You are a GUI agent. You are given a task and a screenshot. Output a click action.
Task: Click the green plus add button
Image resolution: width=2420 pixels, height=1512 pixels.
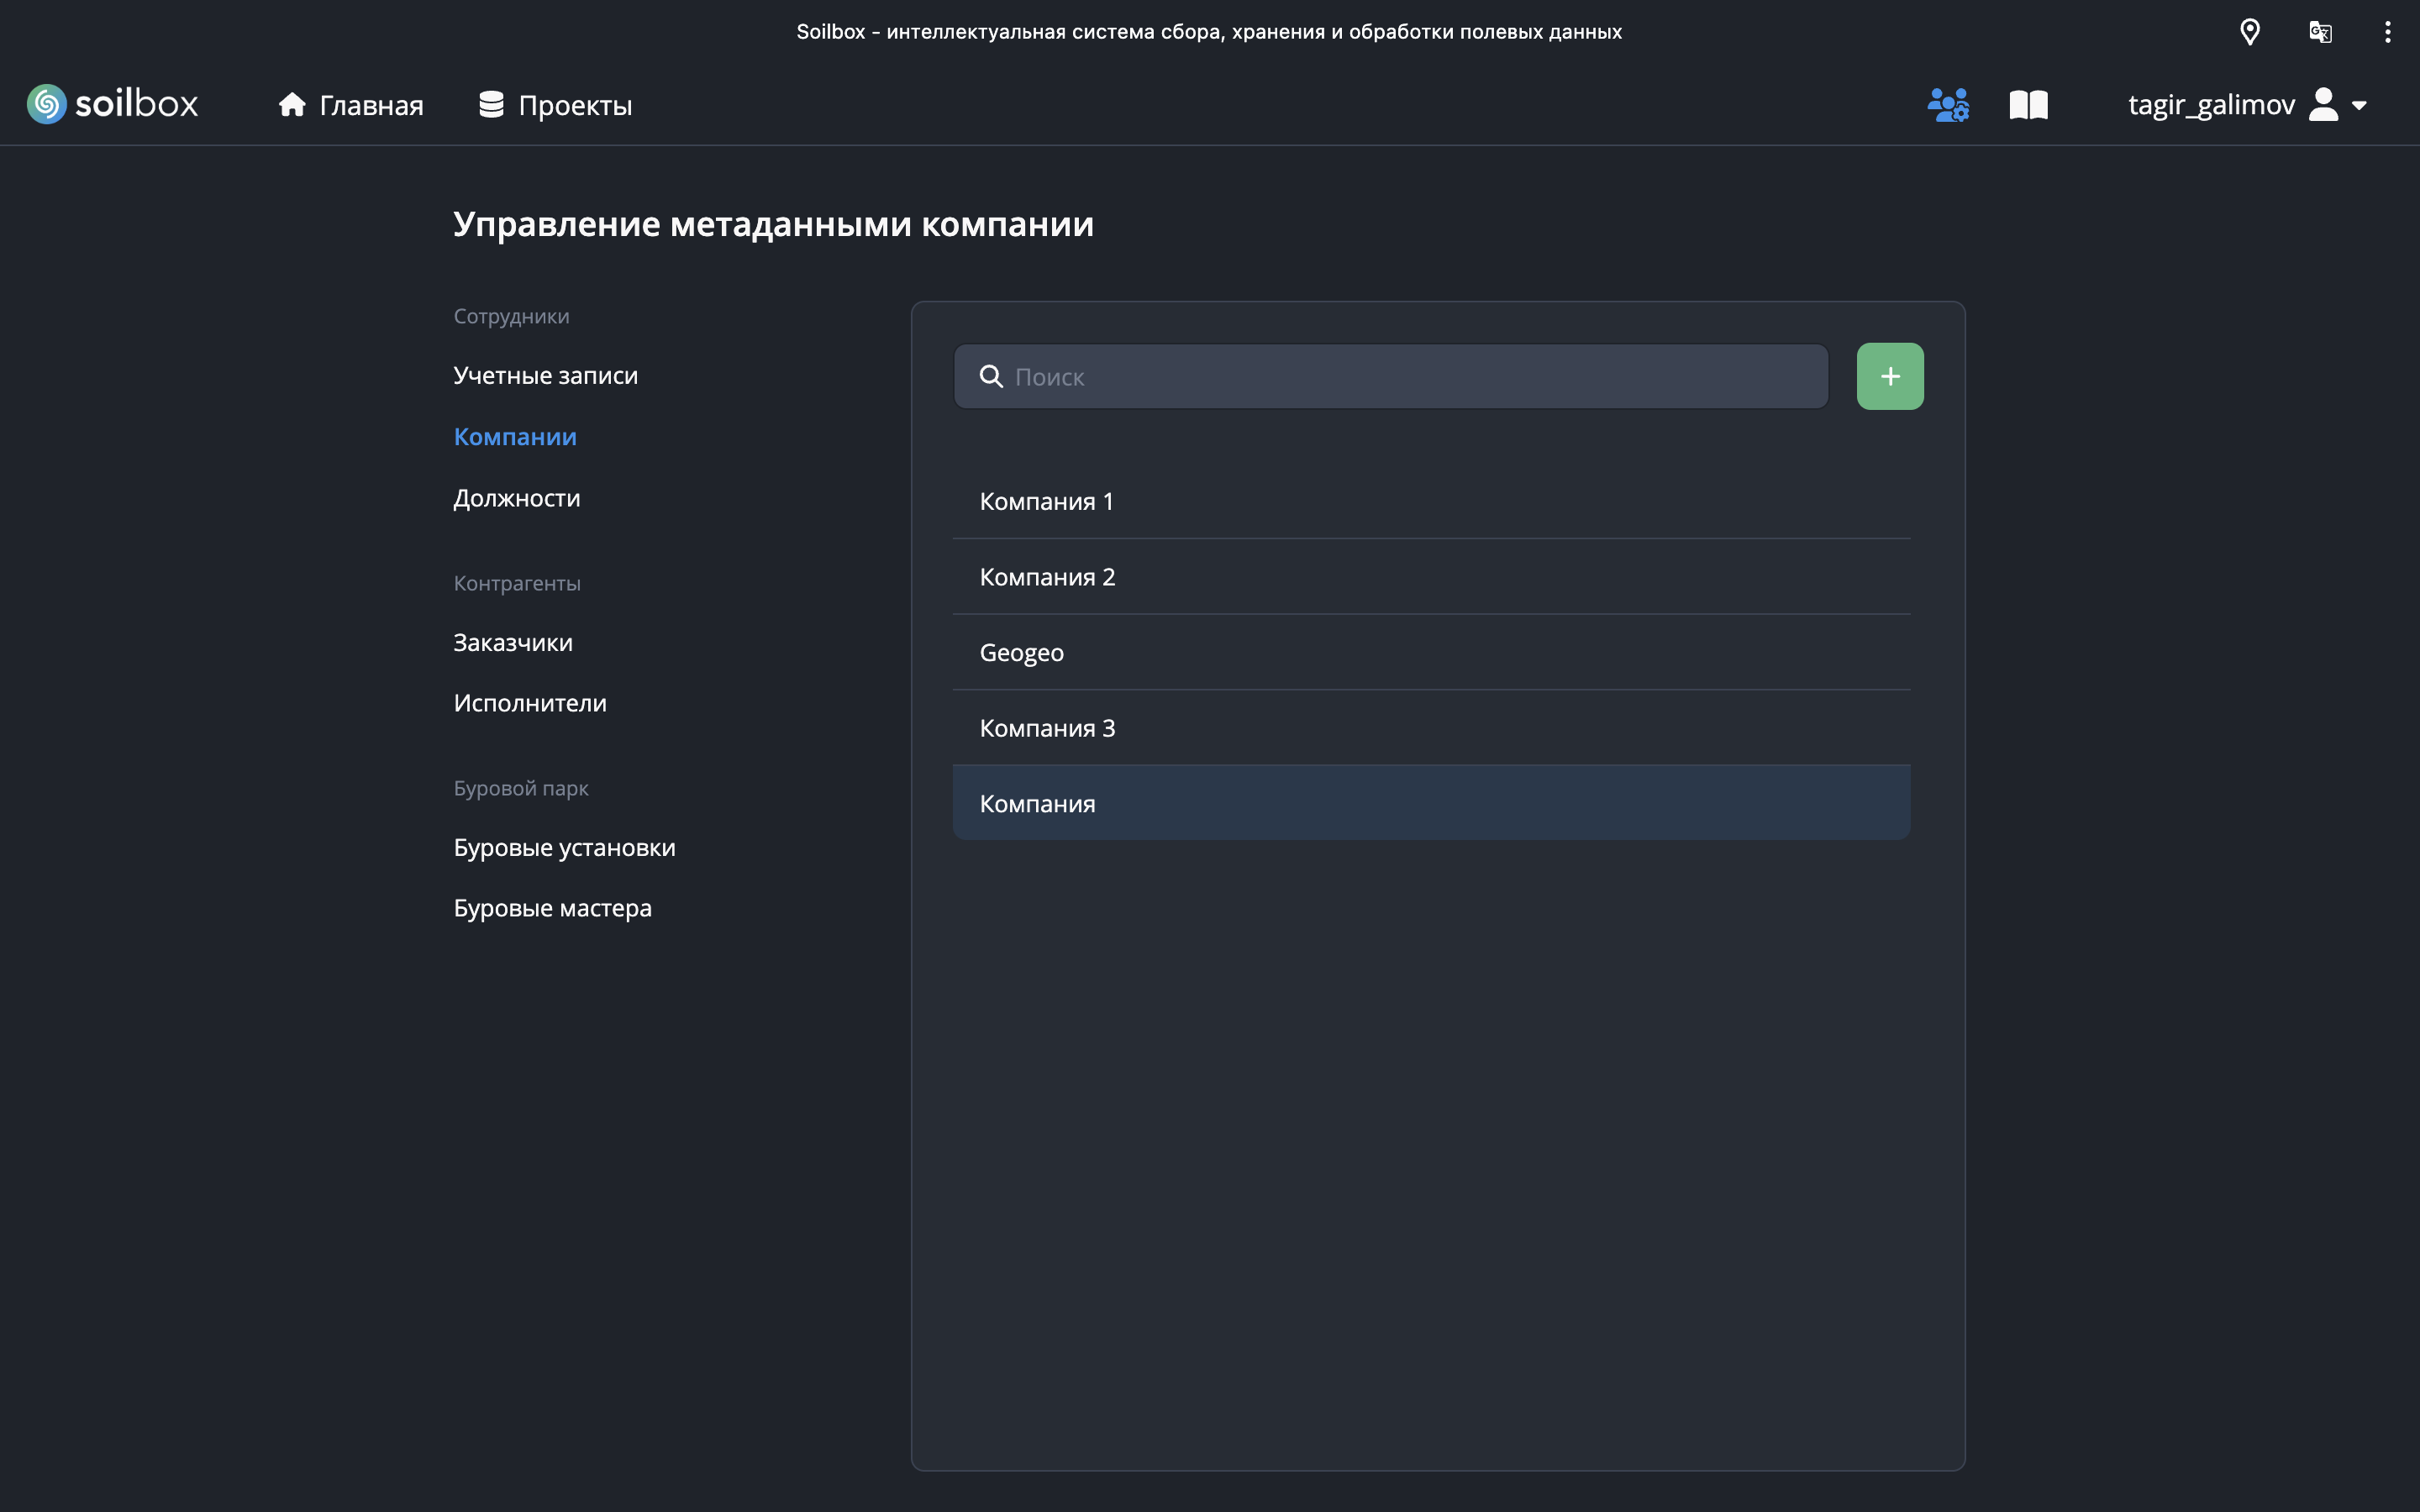(1889, 376)
